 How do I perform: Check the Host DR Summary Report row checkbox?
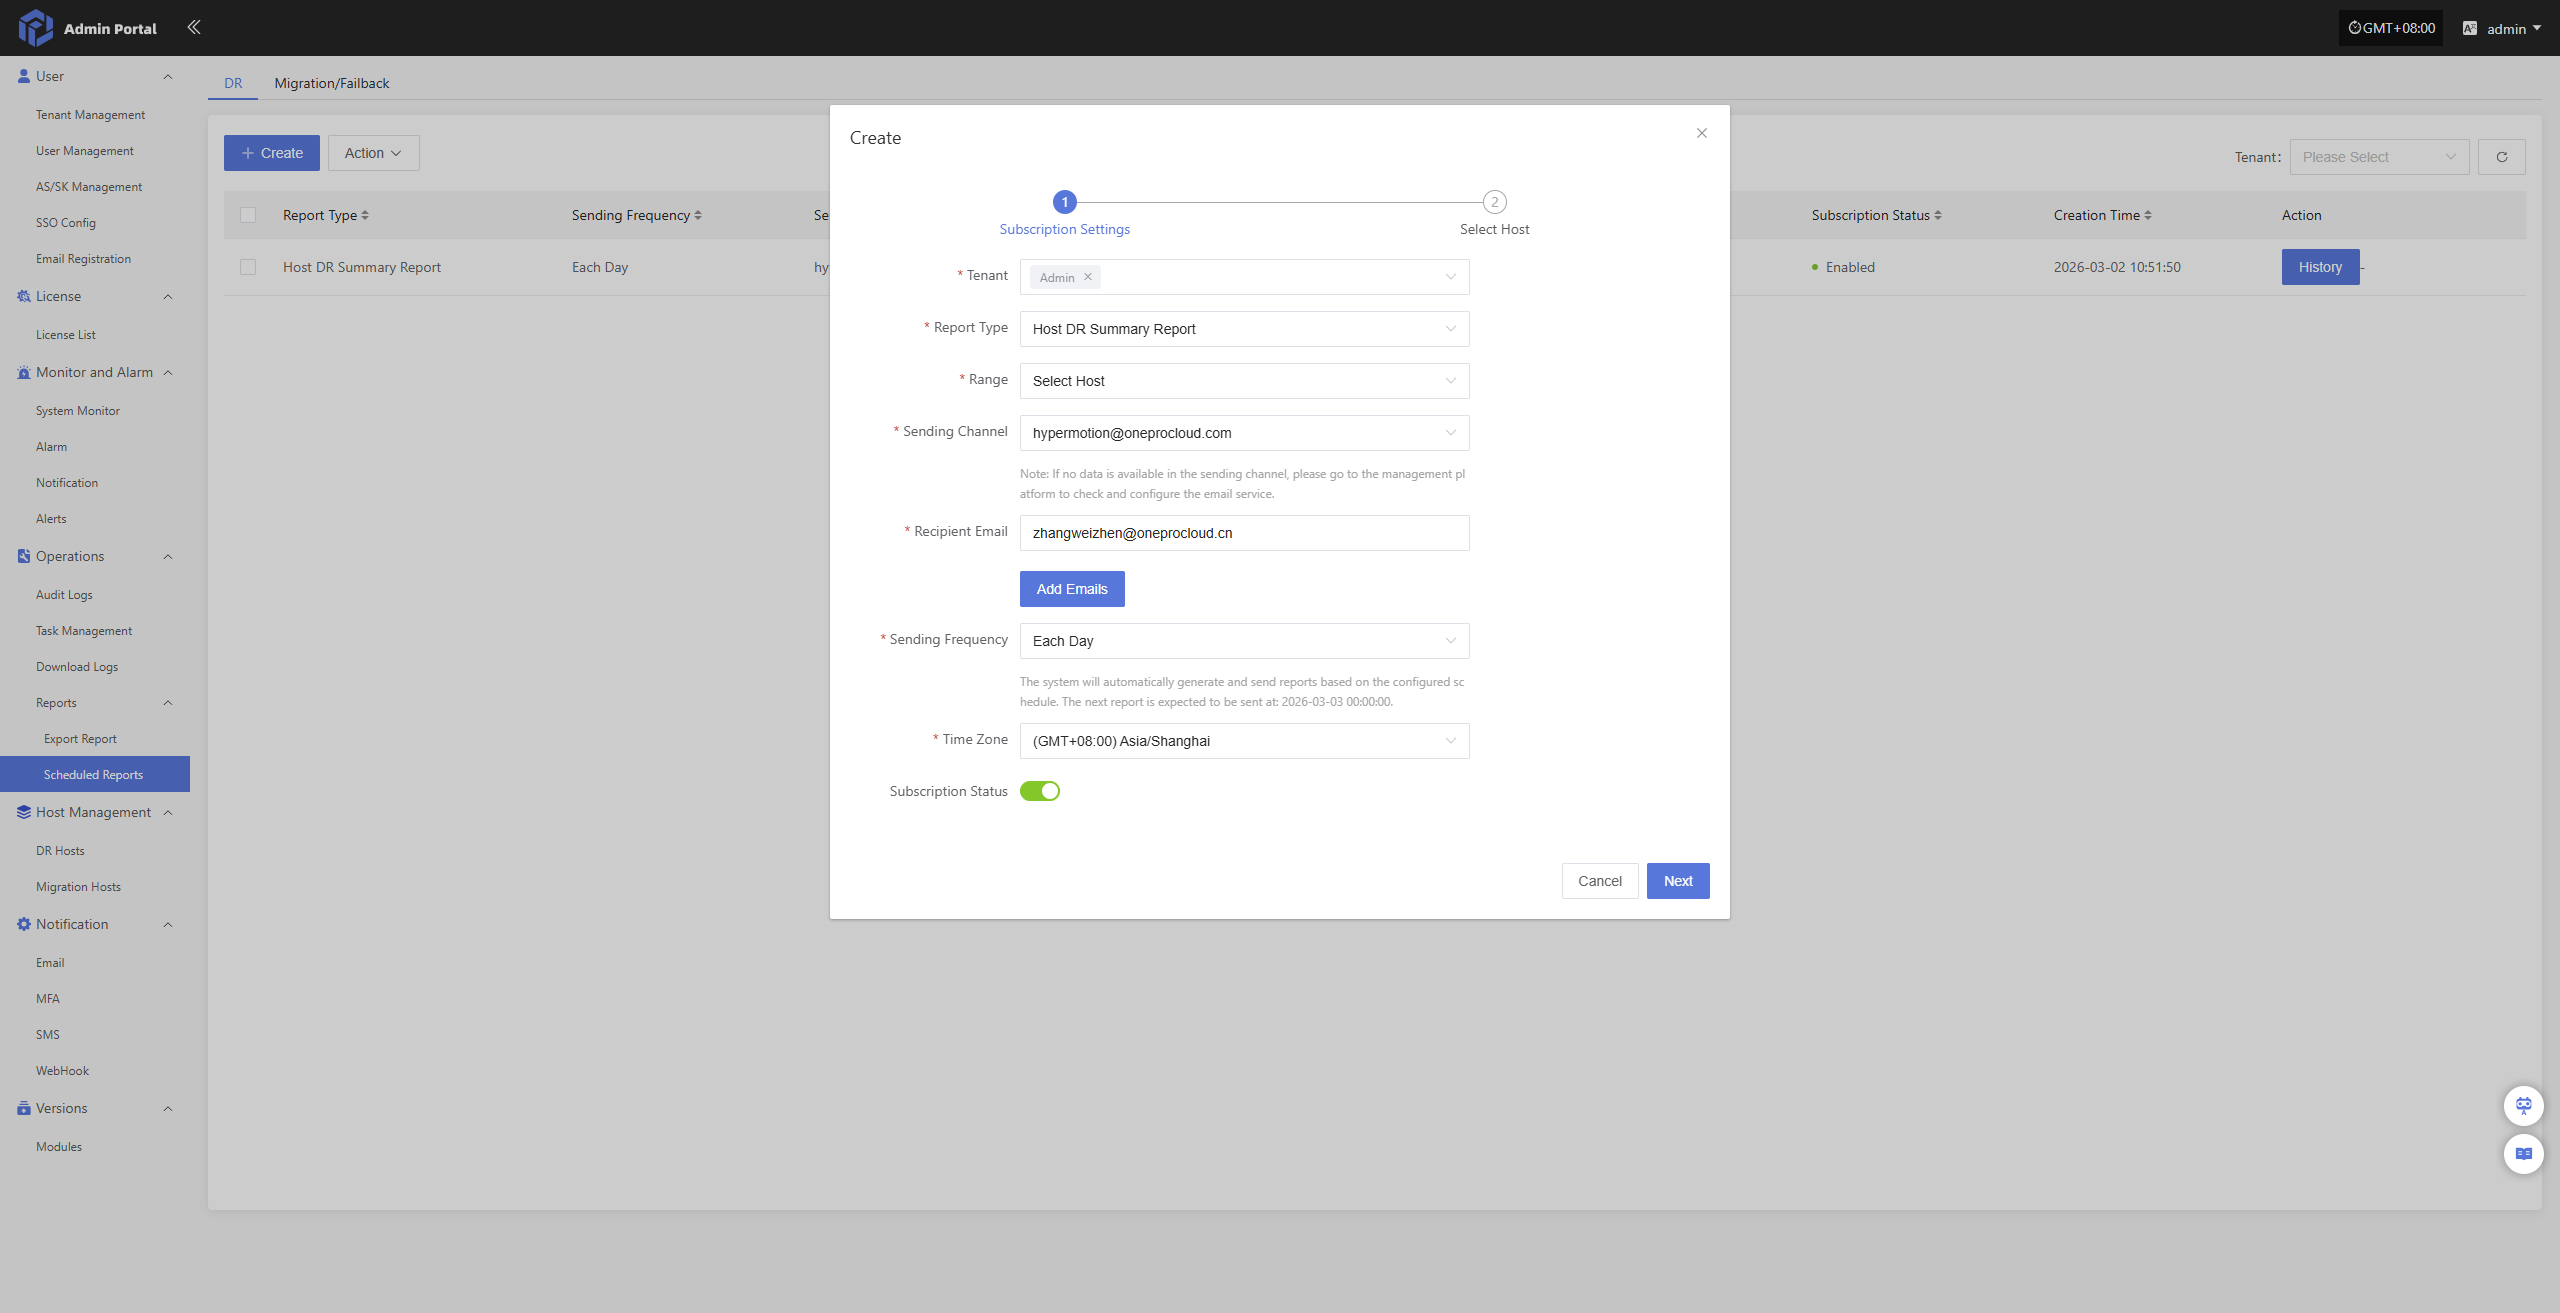pyautogui.click(x=248, y=267)
